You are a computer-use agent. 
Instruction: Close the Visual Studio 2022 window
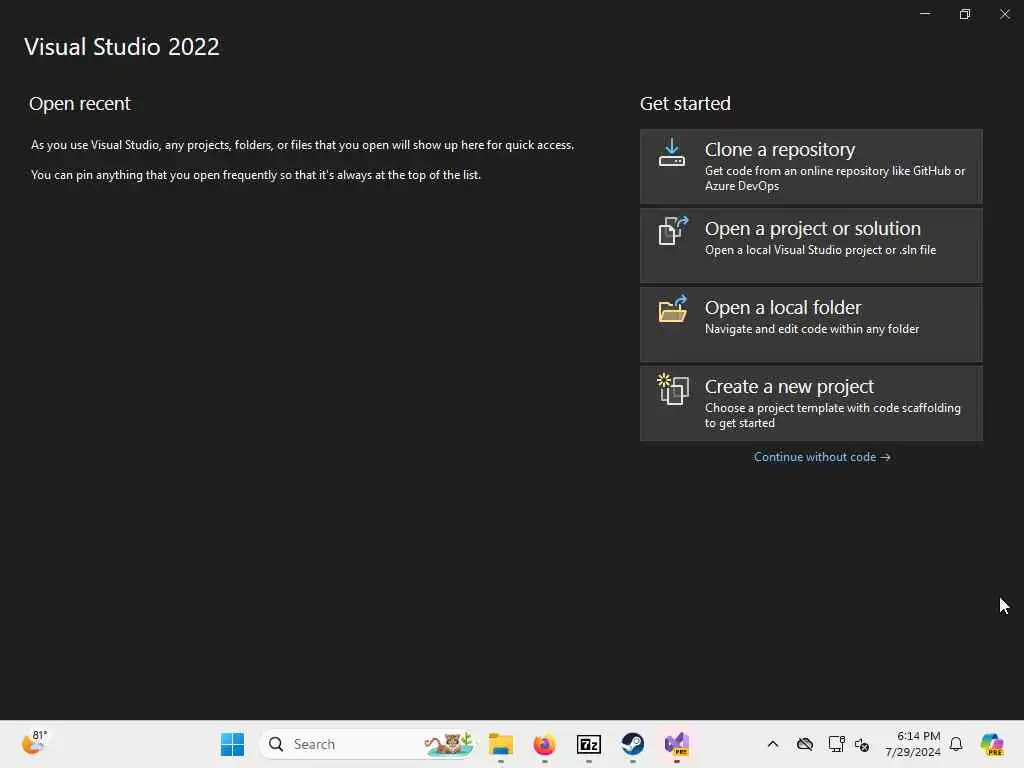tap(1004, 14)
